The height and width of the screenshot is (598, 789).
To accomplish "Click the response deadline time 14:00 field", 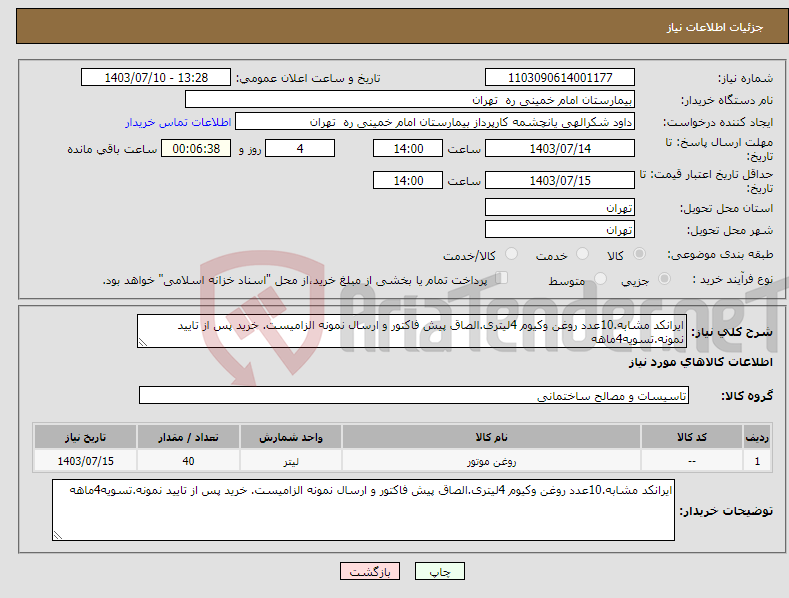I will (x=408, y=148).
